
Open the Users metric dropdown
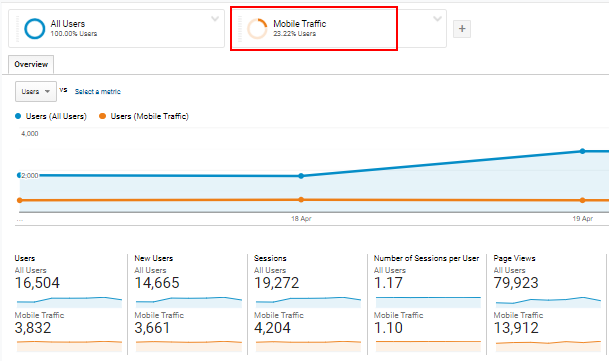(x=36, y=92)
